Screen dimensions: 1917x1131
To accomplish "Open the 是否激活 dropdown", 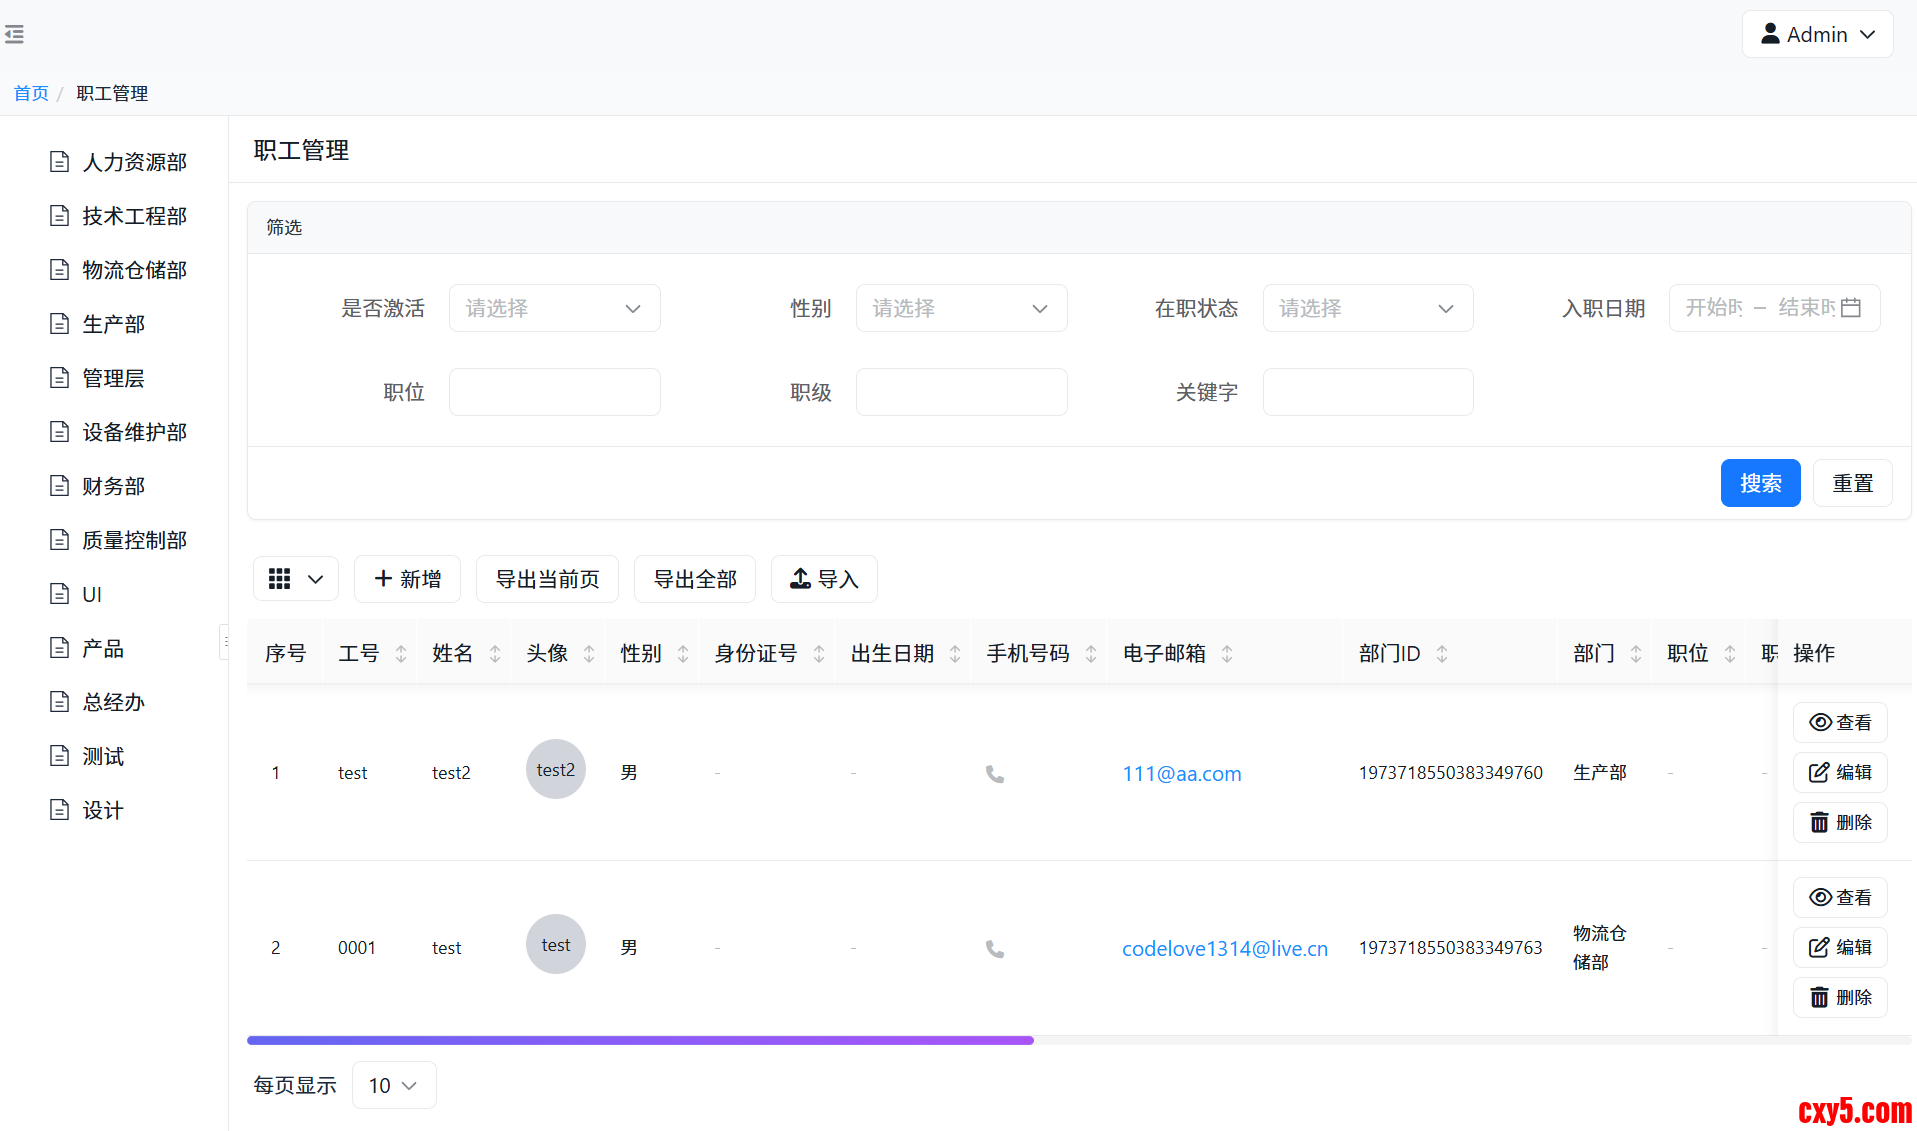I will 554,308.
